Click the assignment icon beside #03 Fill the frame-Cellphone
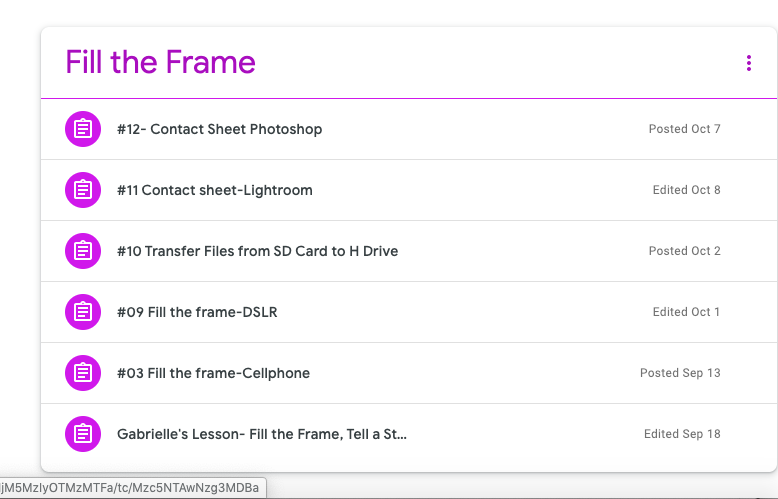778x499 pixels. (x=83, y=373)
